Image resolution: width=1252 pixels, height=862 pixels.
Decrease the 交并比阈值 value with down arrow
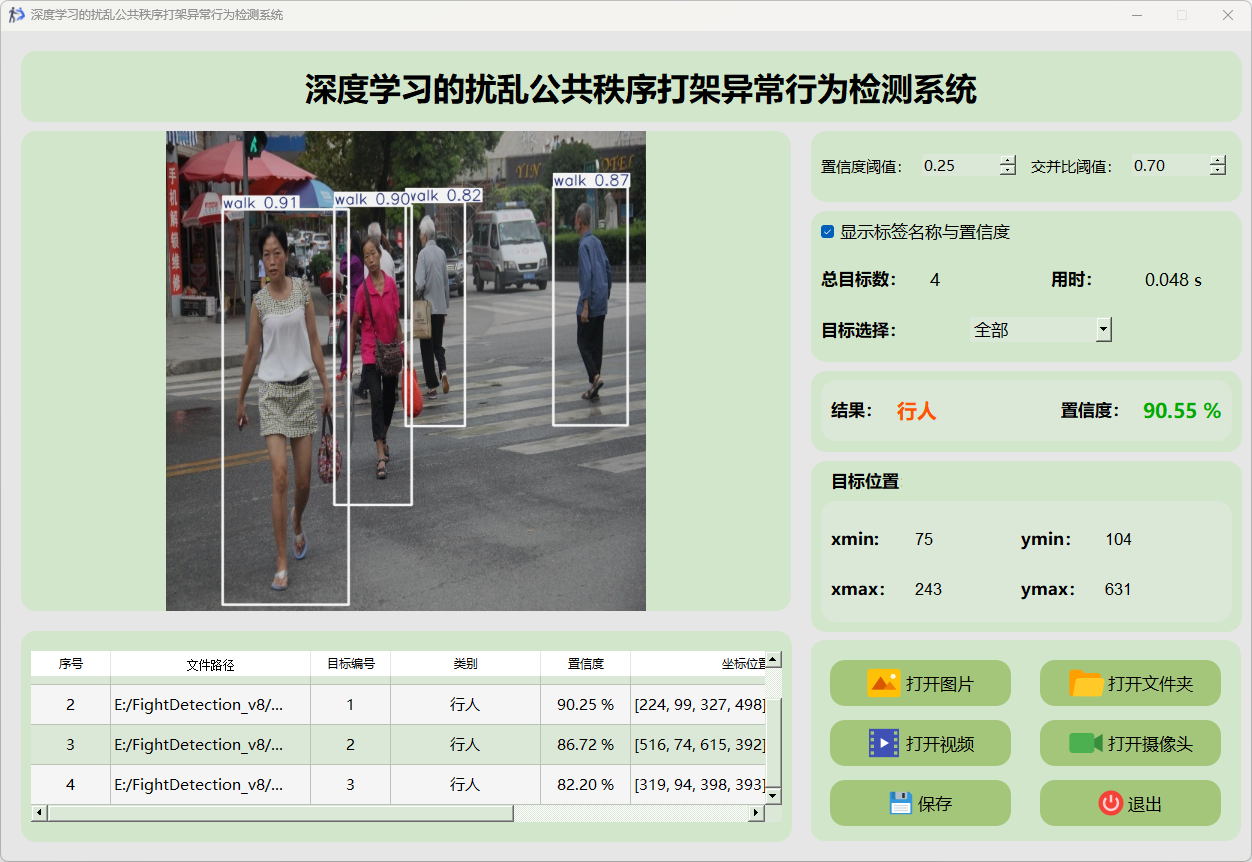pyautogui.click(x=1217, y=171)
